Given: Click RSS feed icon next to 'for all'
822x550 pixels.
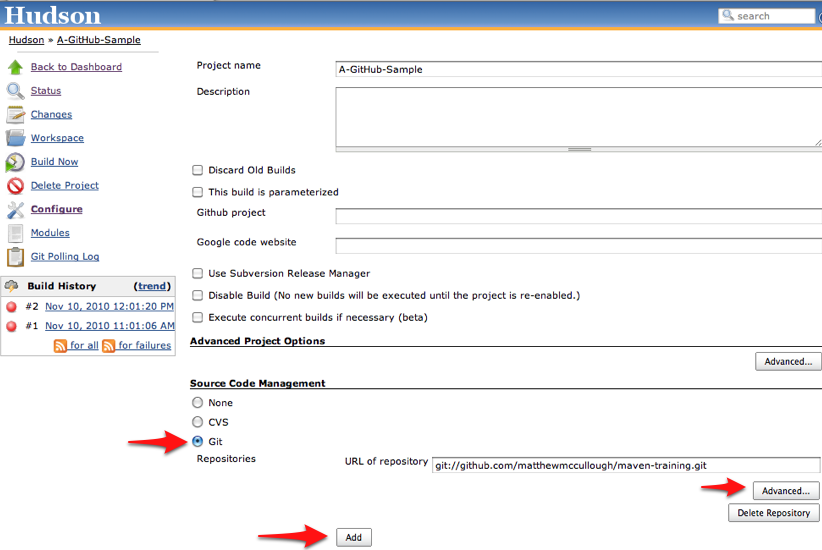Looking at the screenshot, I should coord(60,346).
